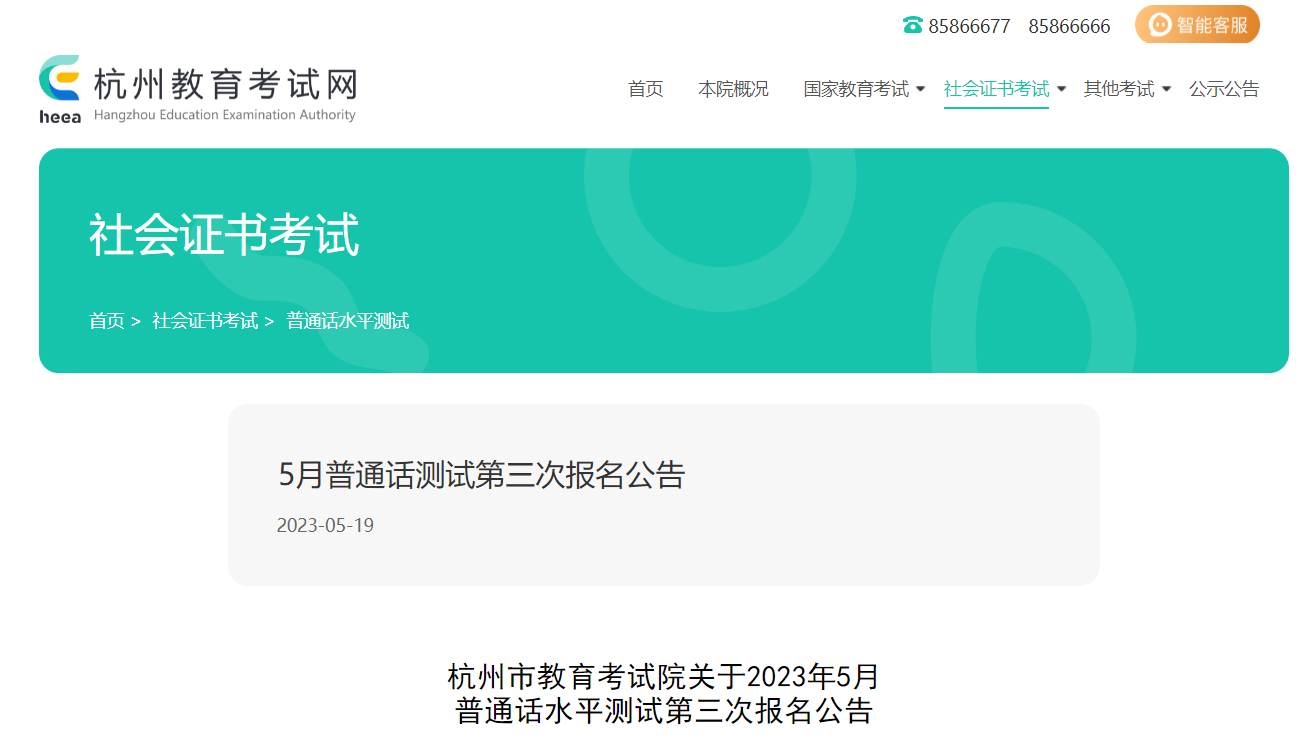Click the 社会证书考试 breadcrumb link
Viewport: 1316px width, 753px height.
pos(205,321)
